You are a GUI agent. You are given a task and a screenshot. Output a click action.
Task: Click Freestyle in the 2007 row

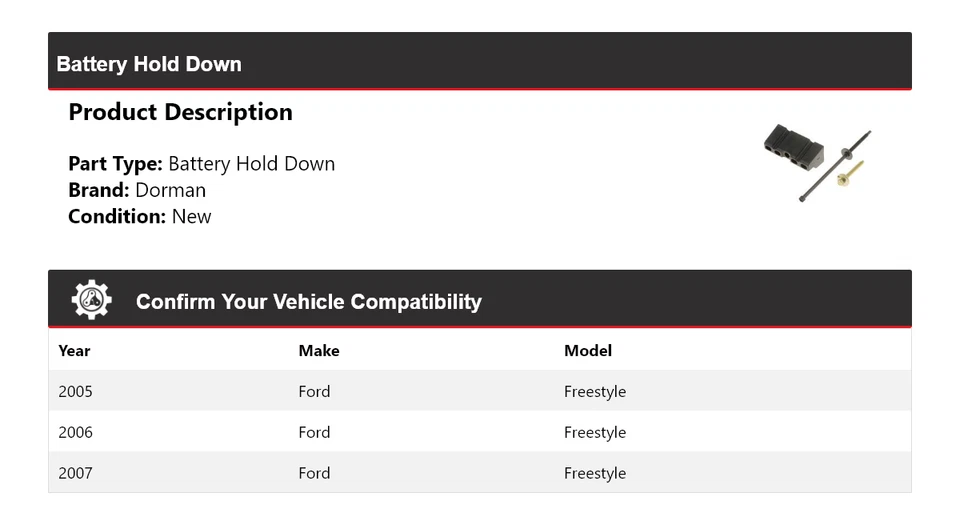point(595,473)
